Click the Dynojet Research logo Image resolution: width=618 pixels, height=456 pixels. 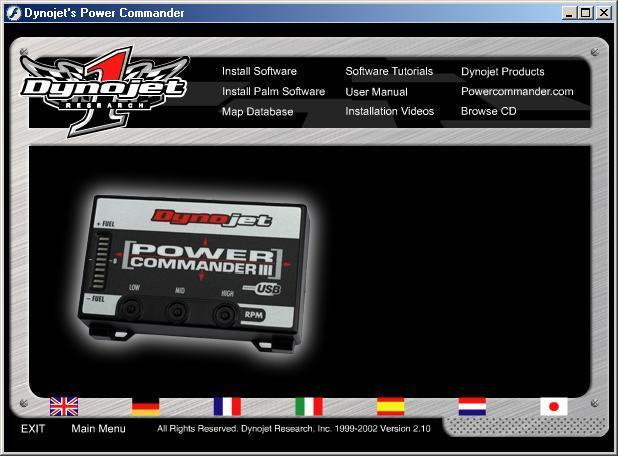(104, 91)
